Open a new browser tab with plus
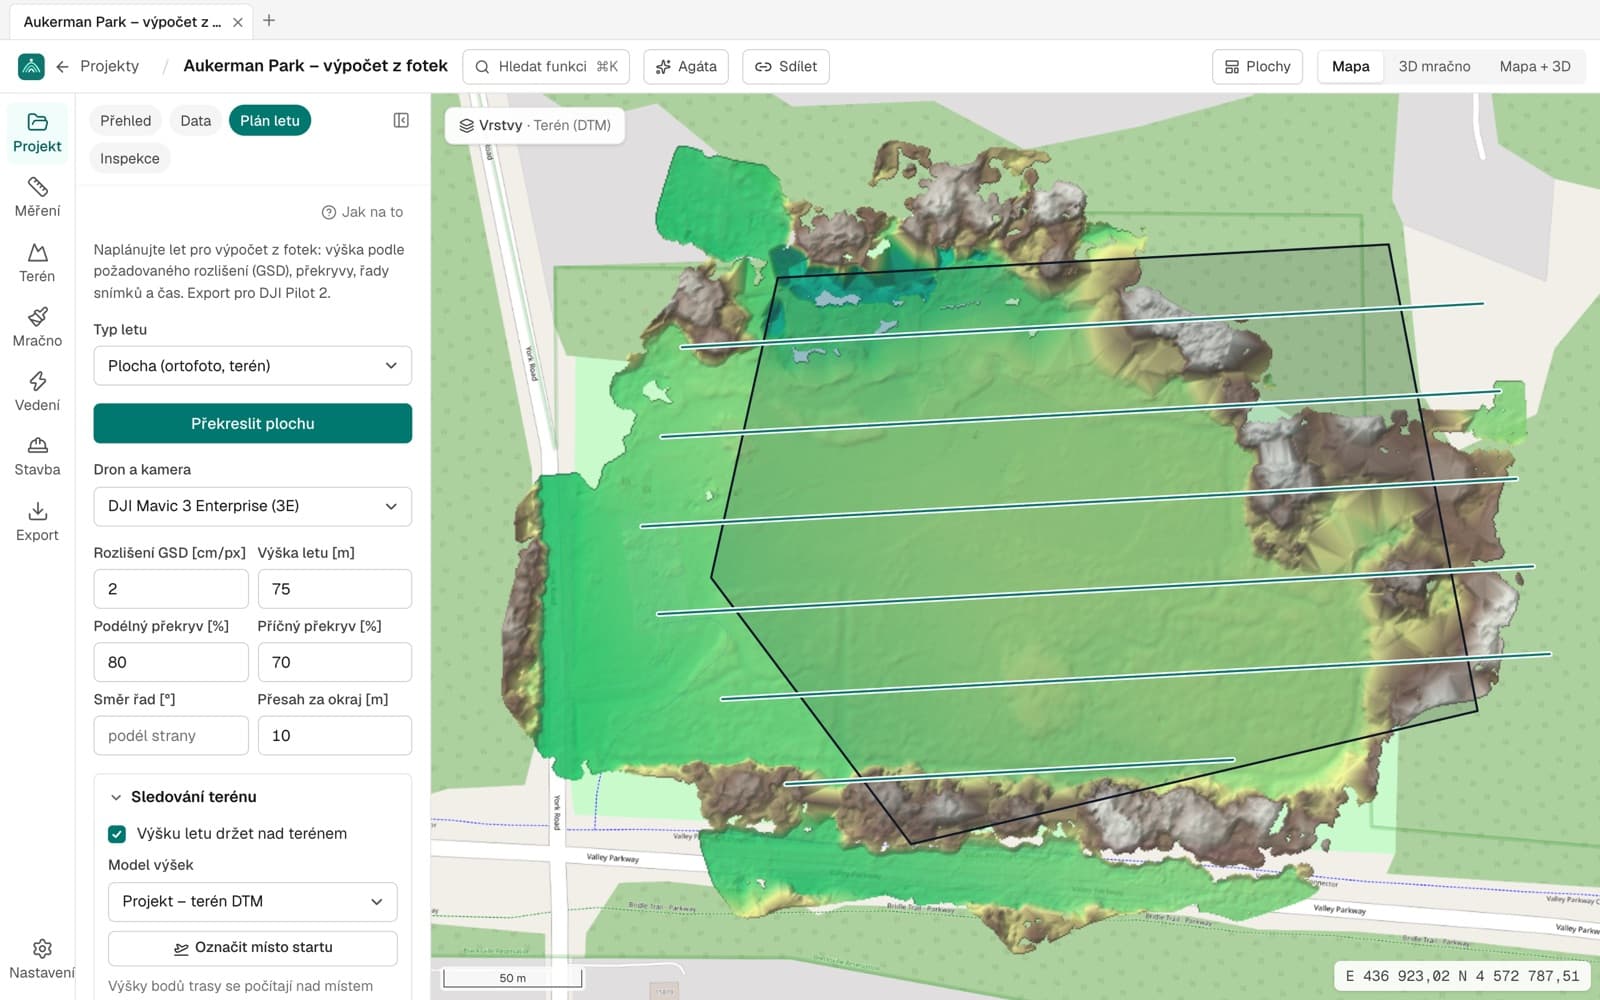Screen dimensions: 1600x1000 (x=269, y=20)
